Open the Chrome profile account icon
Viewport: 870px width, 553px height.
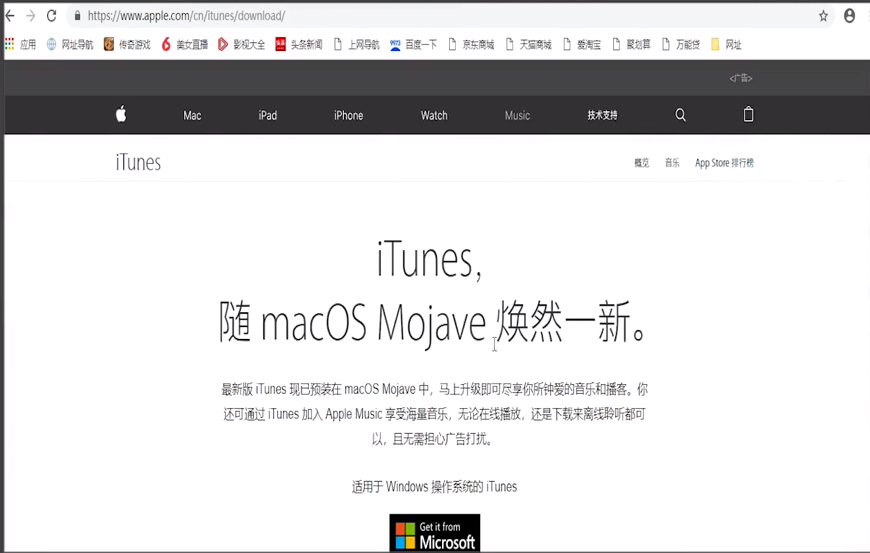(849, 16)
